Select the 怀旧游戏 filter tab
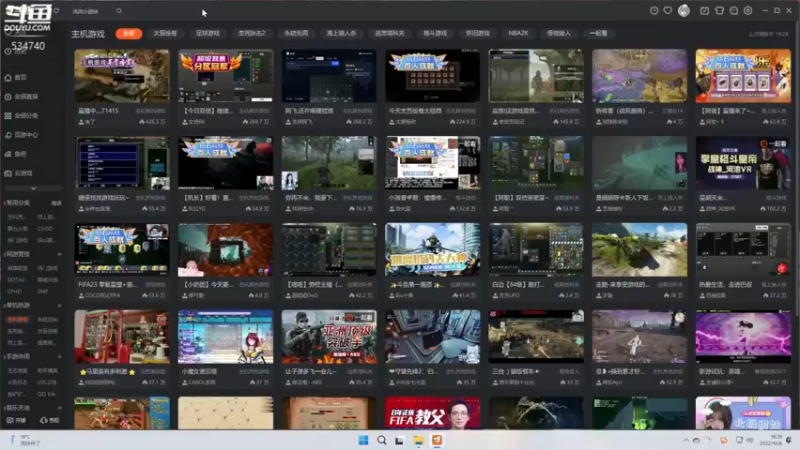The width and height of the screenshot is (800, 450). [478, 33]
